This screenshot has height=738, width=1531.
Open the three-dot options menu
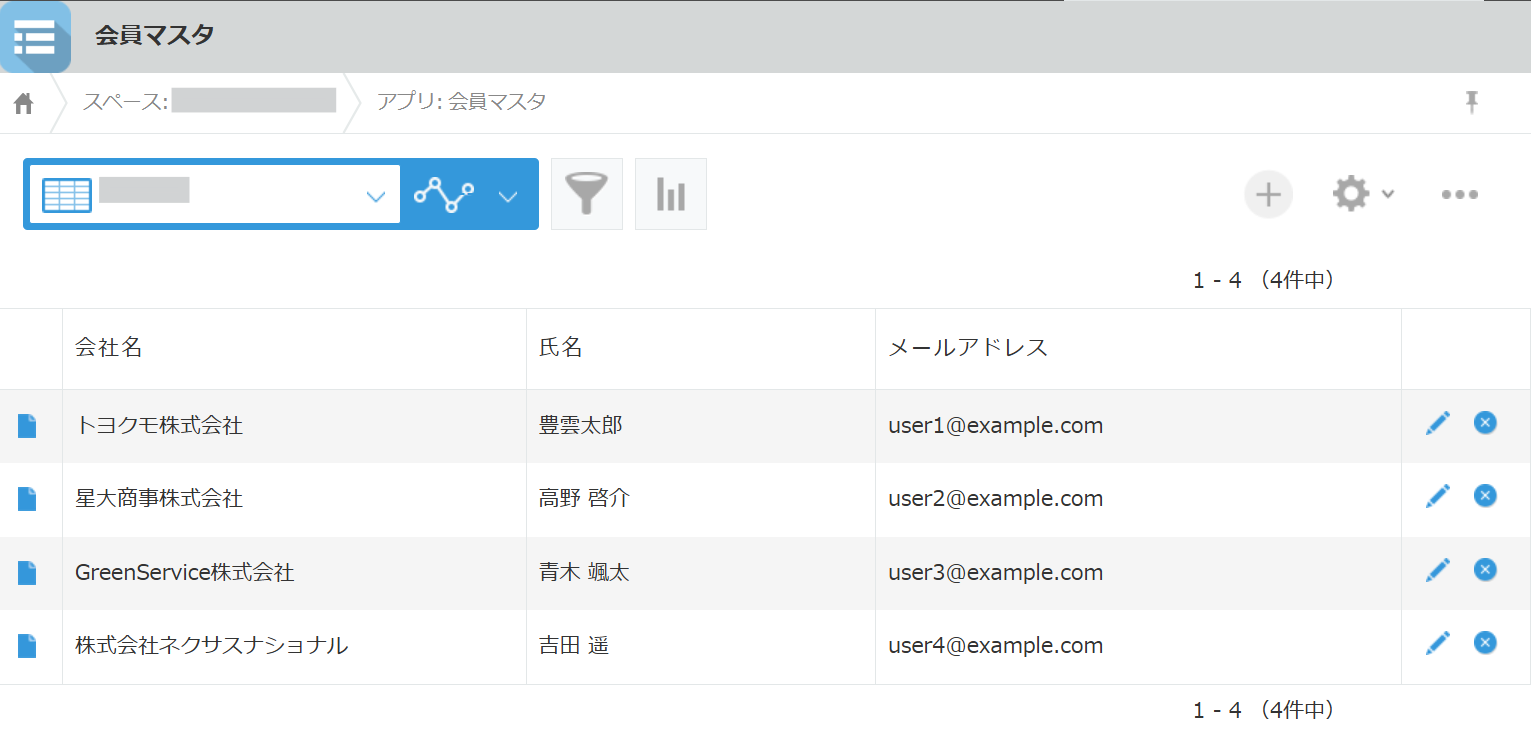click(1459, 195)
